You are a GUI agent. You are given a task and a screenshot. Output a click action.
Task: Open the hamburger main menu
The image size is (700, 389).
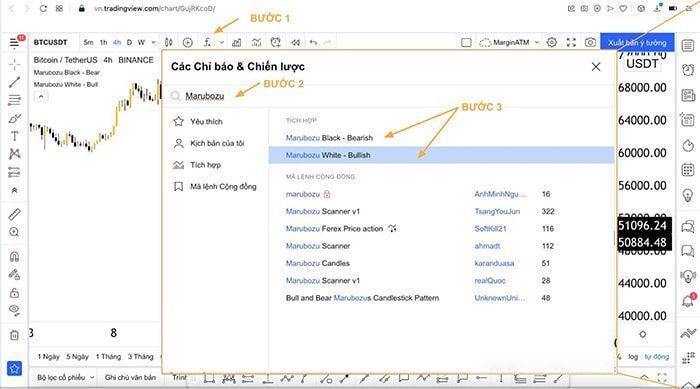(14, 42)
